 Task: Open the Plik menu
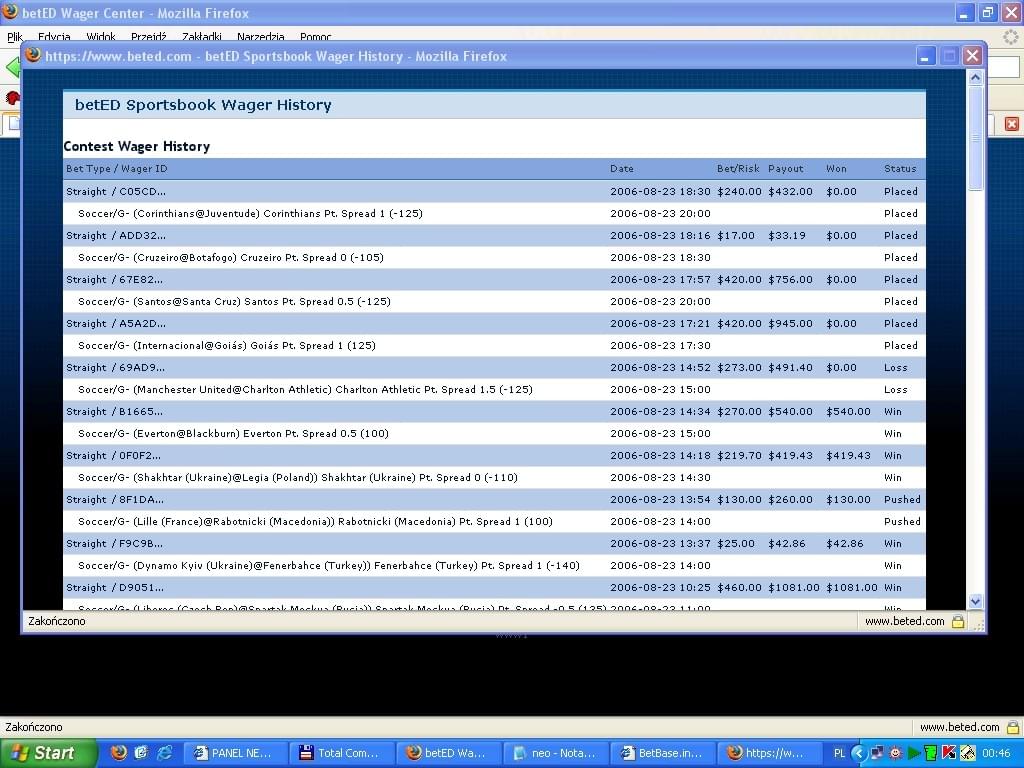15,37
